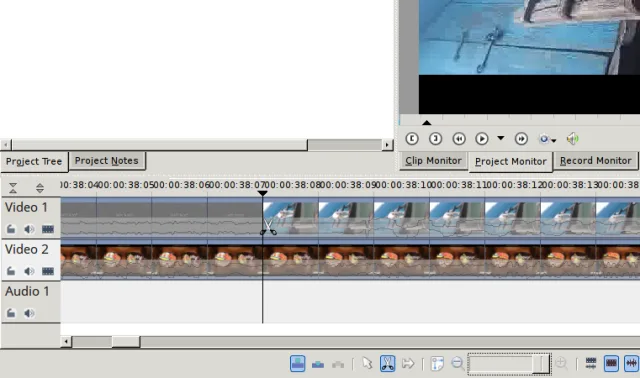
Task: Toggle video thumbnails in timeline
Action: [x=611, y=363]
